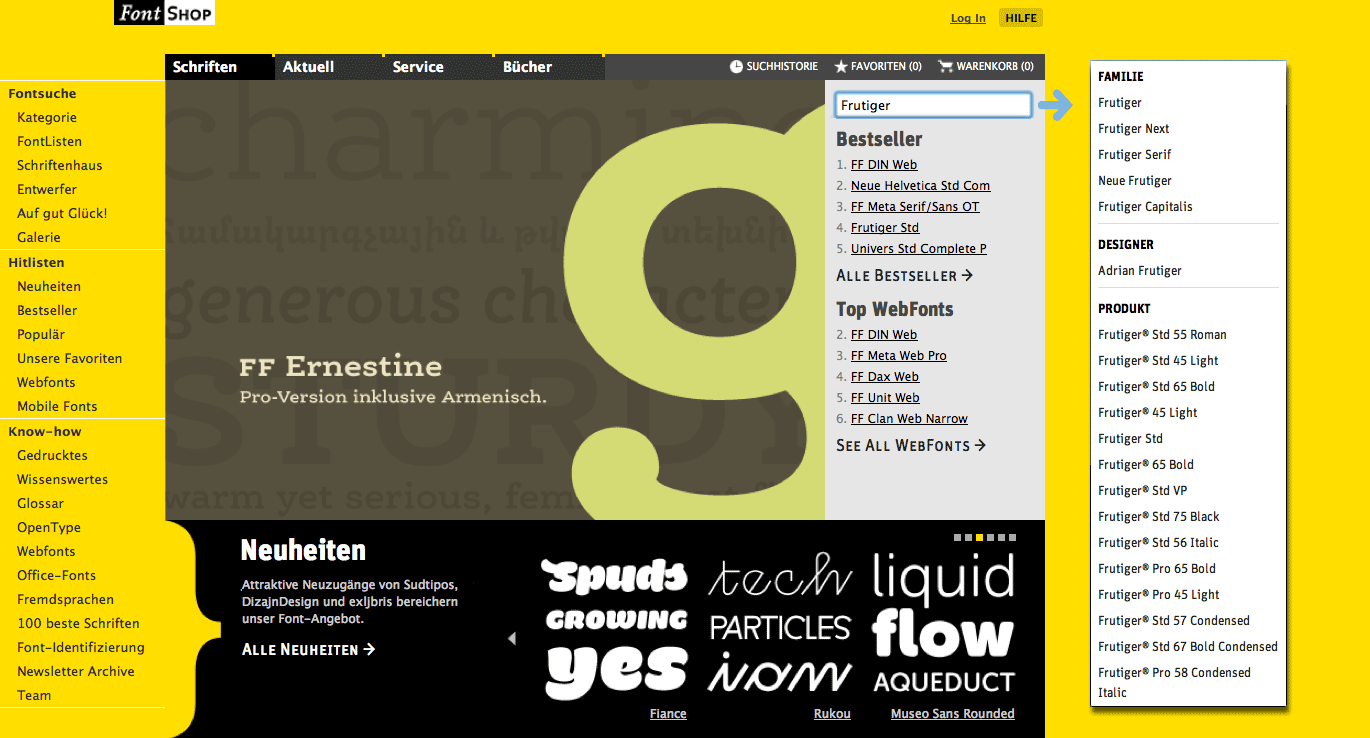The width and height of the screenshot is (1370, 738).
Task: Click the Log In link
Action: click(x=968, y=18)
